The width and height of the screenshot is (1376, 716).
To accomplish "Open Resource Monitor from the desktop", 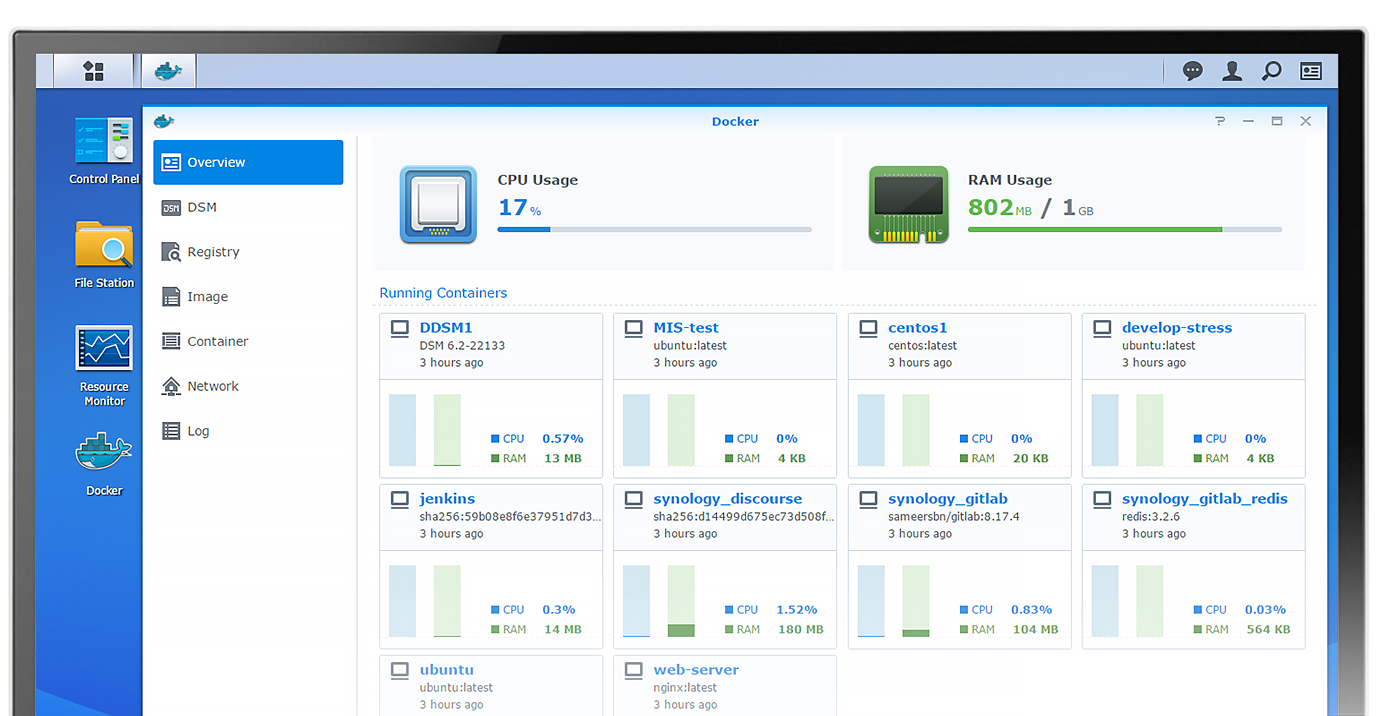I will pyautogui.click(x=103, y=348).
